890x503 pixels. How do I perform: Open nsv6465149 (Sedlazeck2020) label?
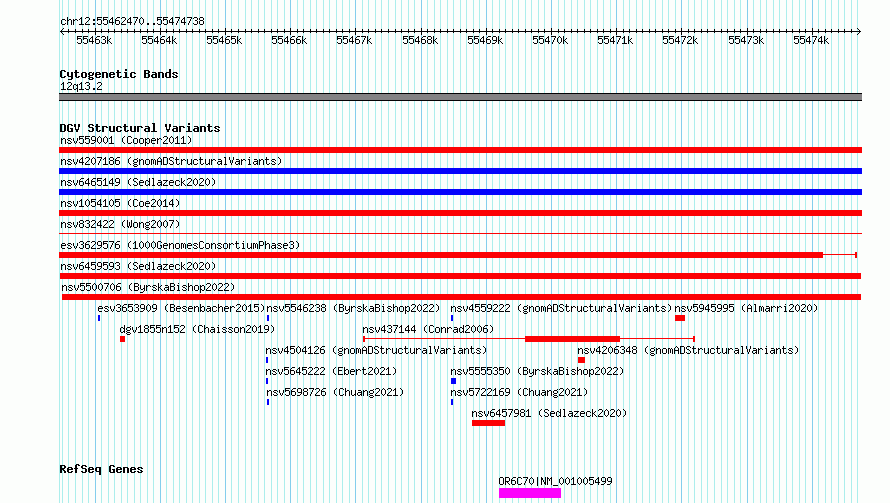138,182
